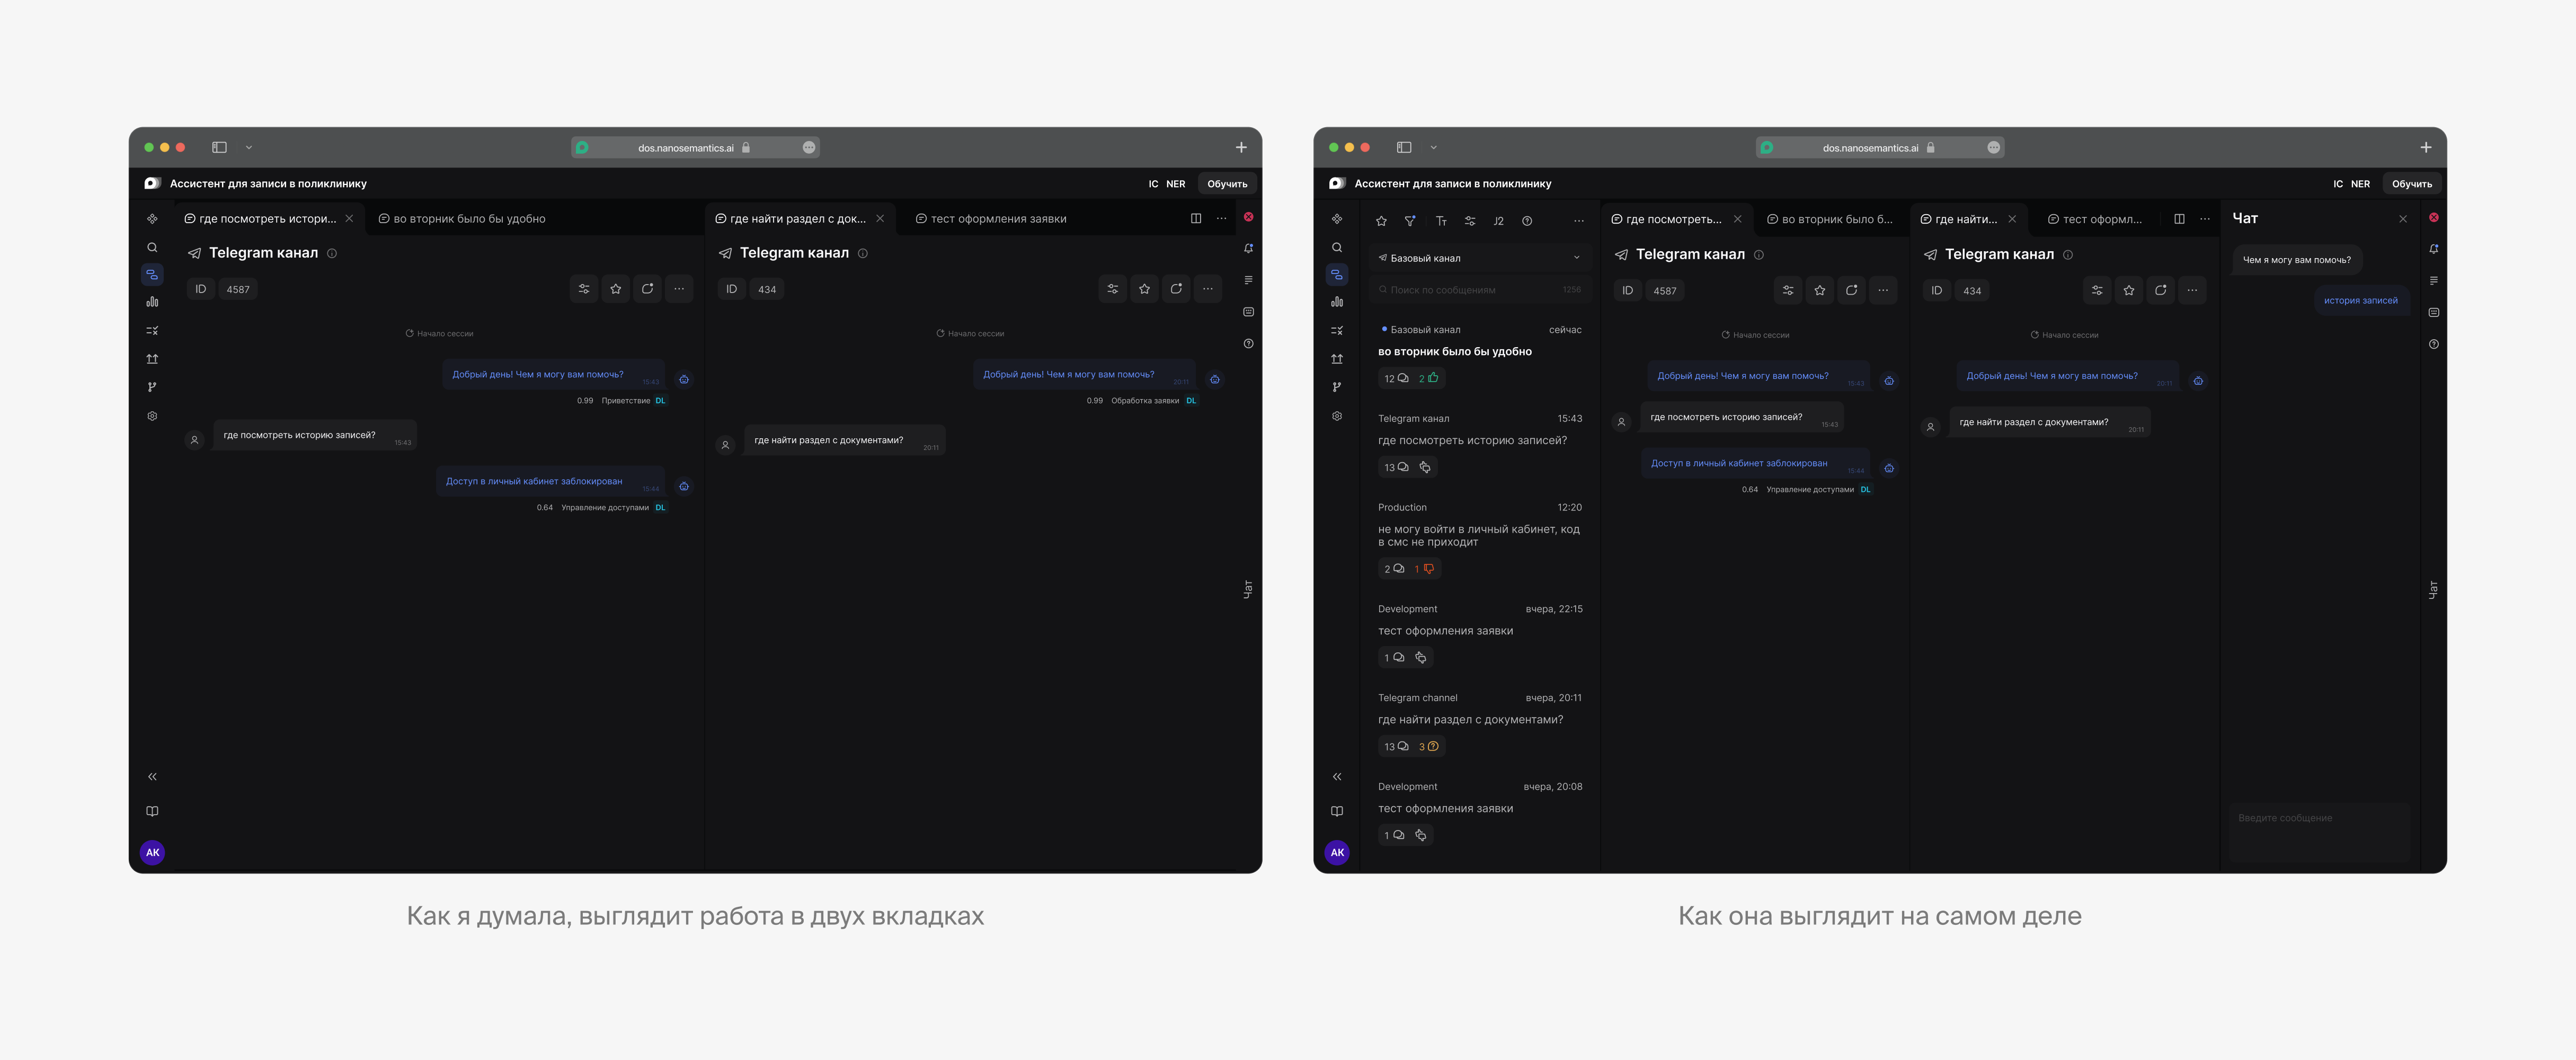This screenshot has width=2576, height=1060.
Task: Close 'где посмотреть истори...' tab in left window
Action: pos(349,218)
